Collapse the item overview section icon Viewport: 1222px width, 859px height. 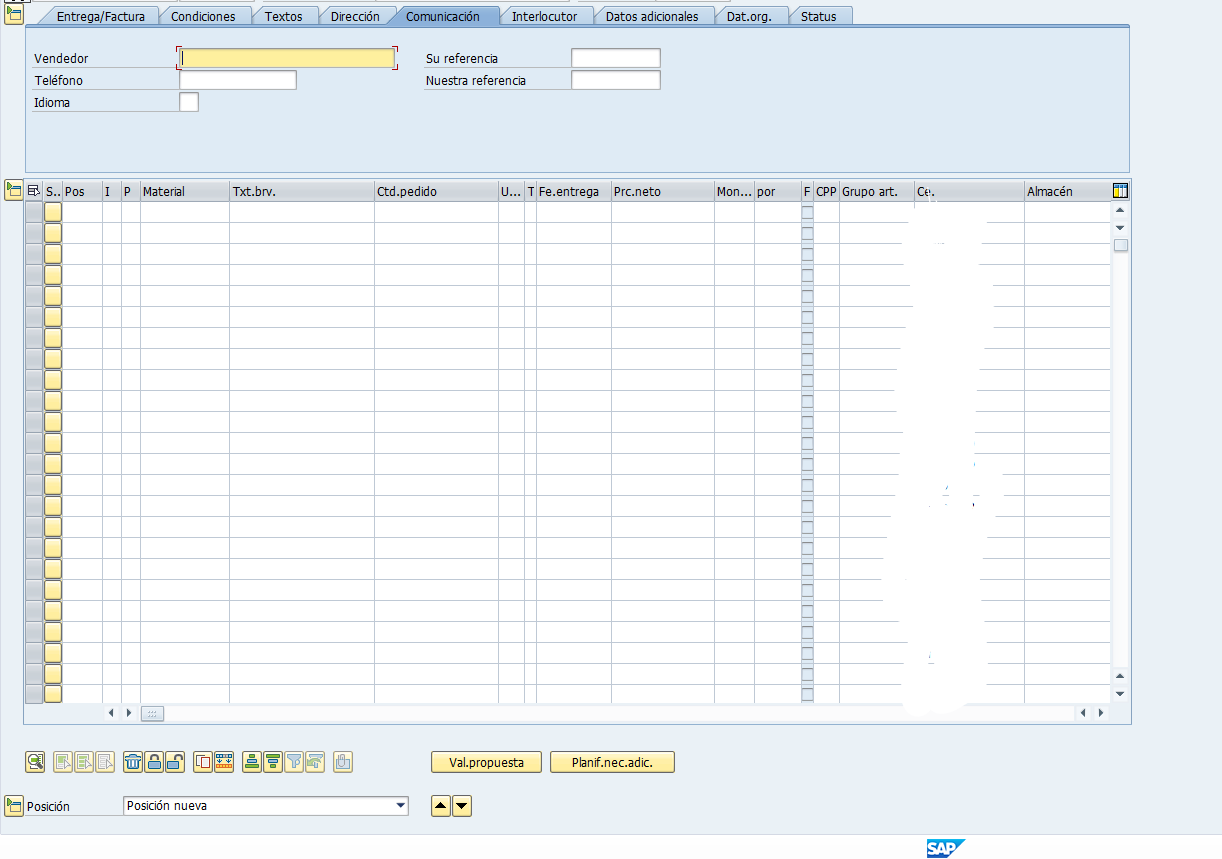tap(14, 190)
